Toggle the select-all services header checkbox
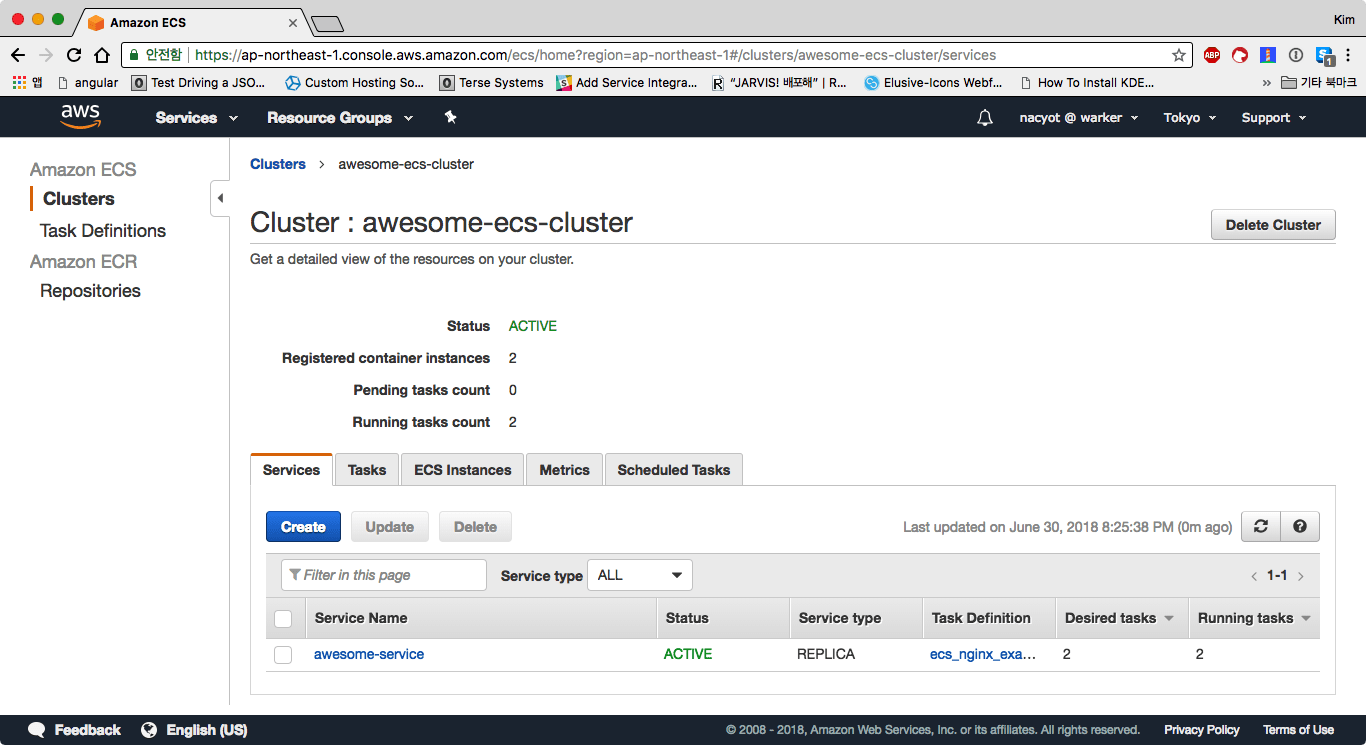The height and width of the screenshot is (745, 1366). click(x=283, y=619)
